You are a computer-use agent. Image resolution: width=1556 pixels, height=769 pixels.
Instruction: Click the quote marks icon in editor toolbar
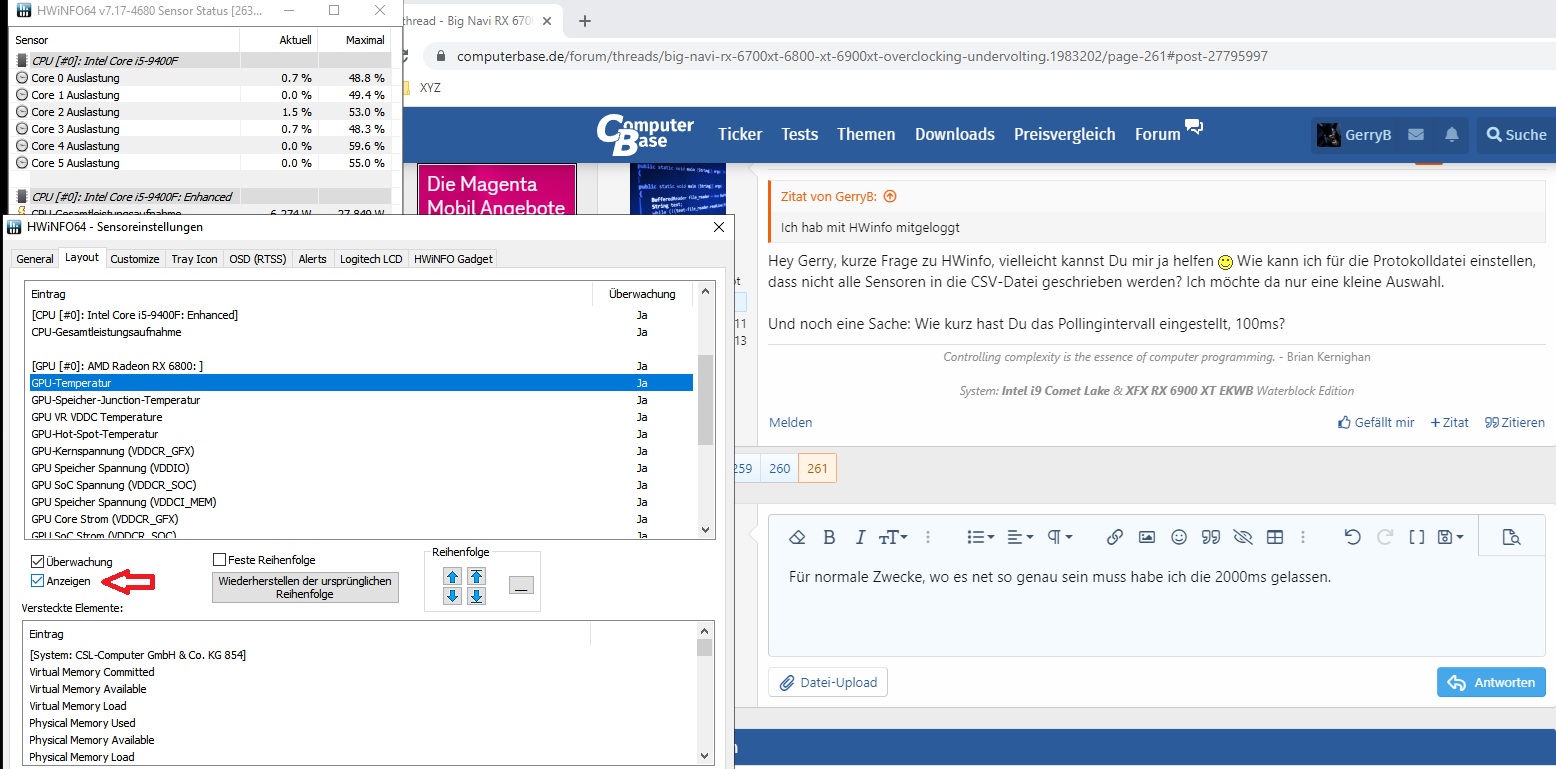[1211, 537]
